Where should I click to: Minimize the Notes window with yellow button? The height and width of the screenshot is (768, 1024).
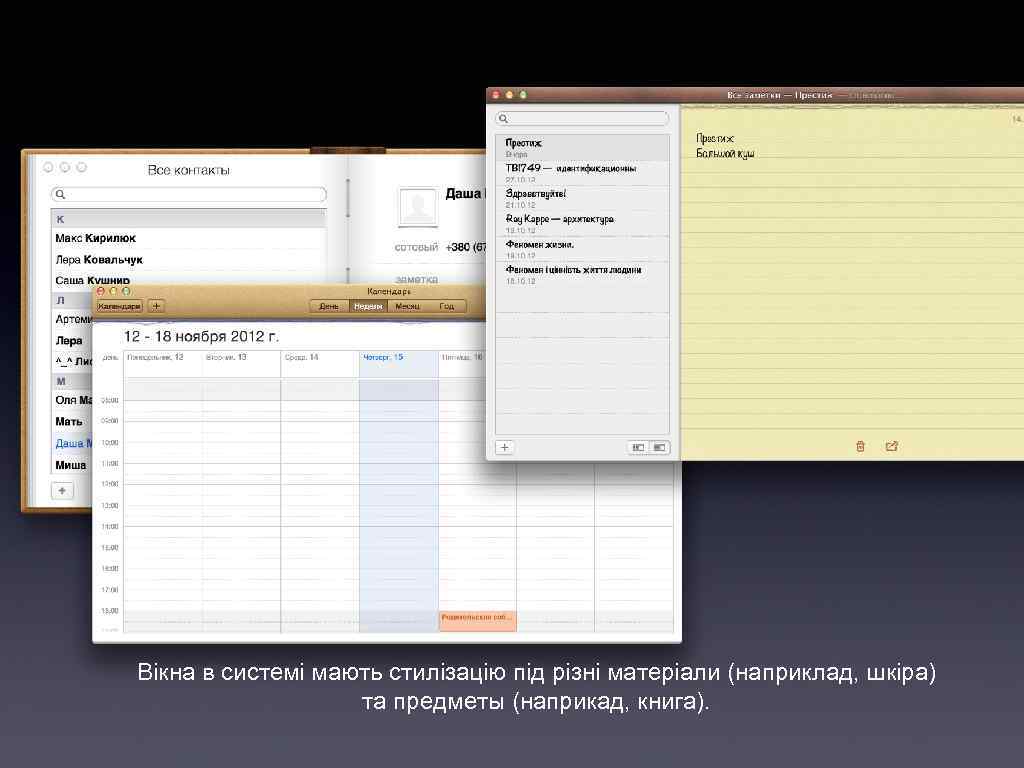pyautogui.click(x=509, y=95)
